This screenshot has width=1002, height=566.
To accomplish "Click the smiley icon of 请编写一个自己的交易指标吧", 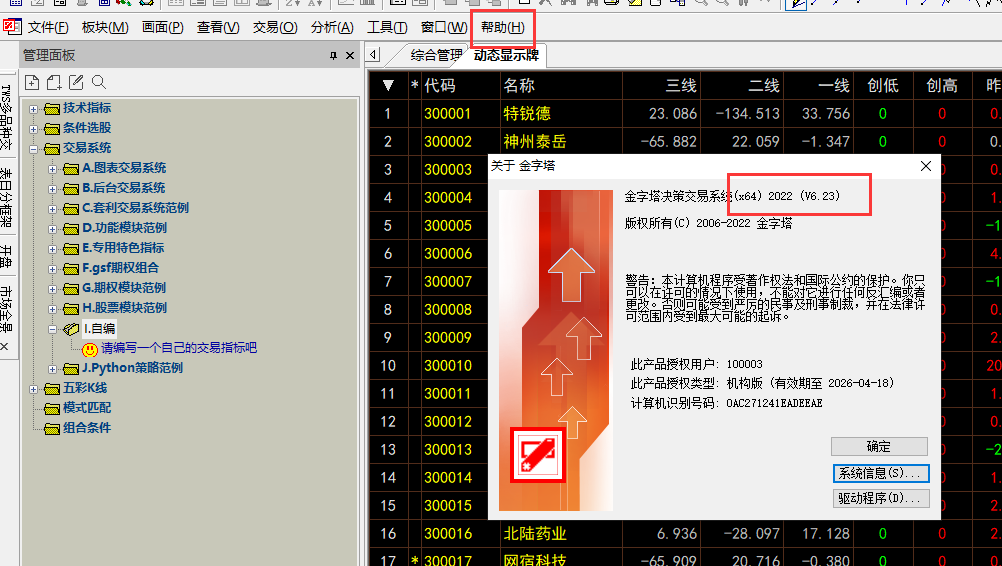I will (90, 349).
